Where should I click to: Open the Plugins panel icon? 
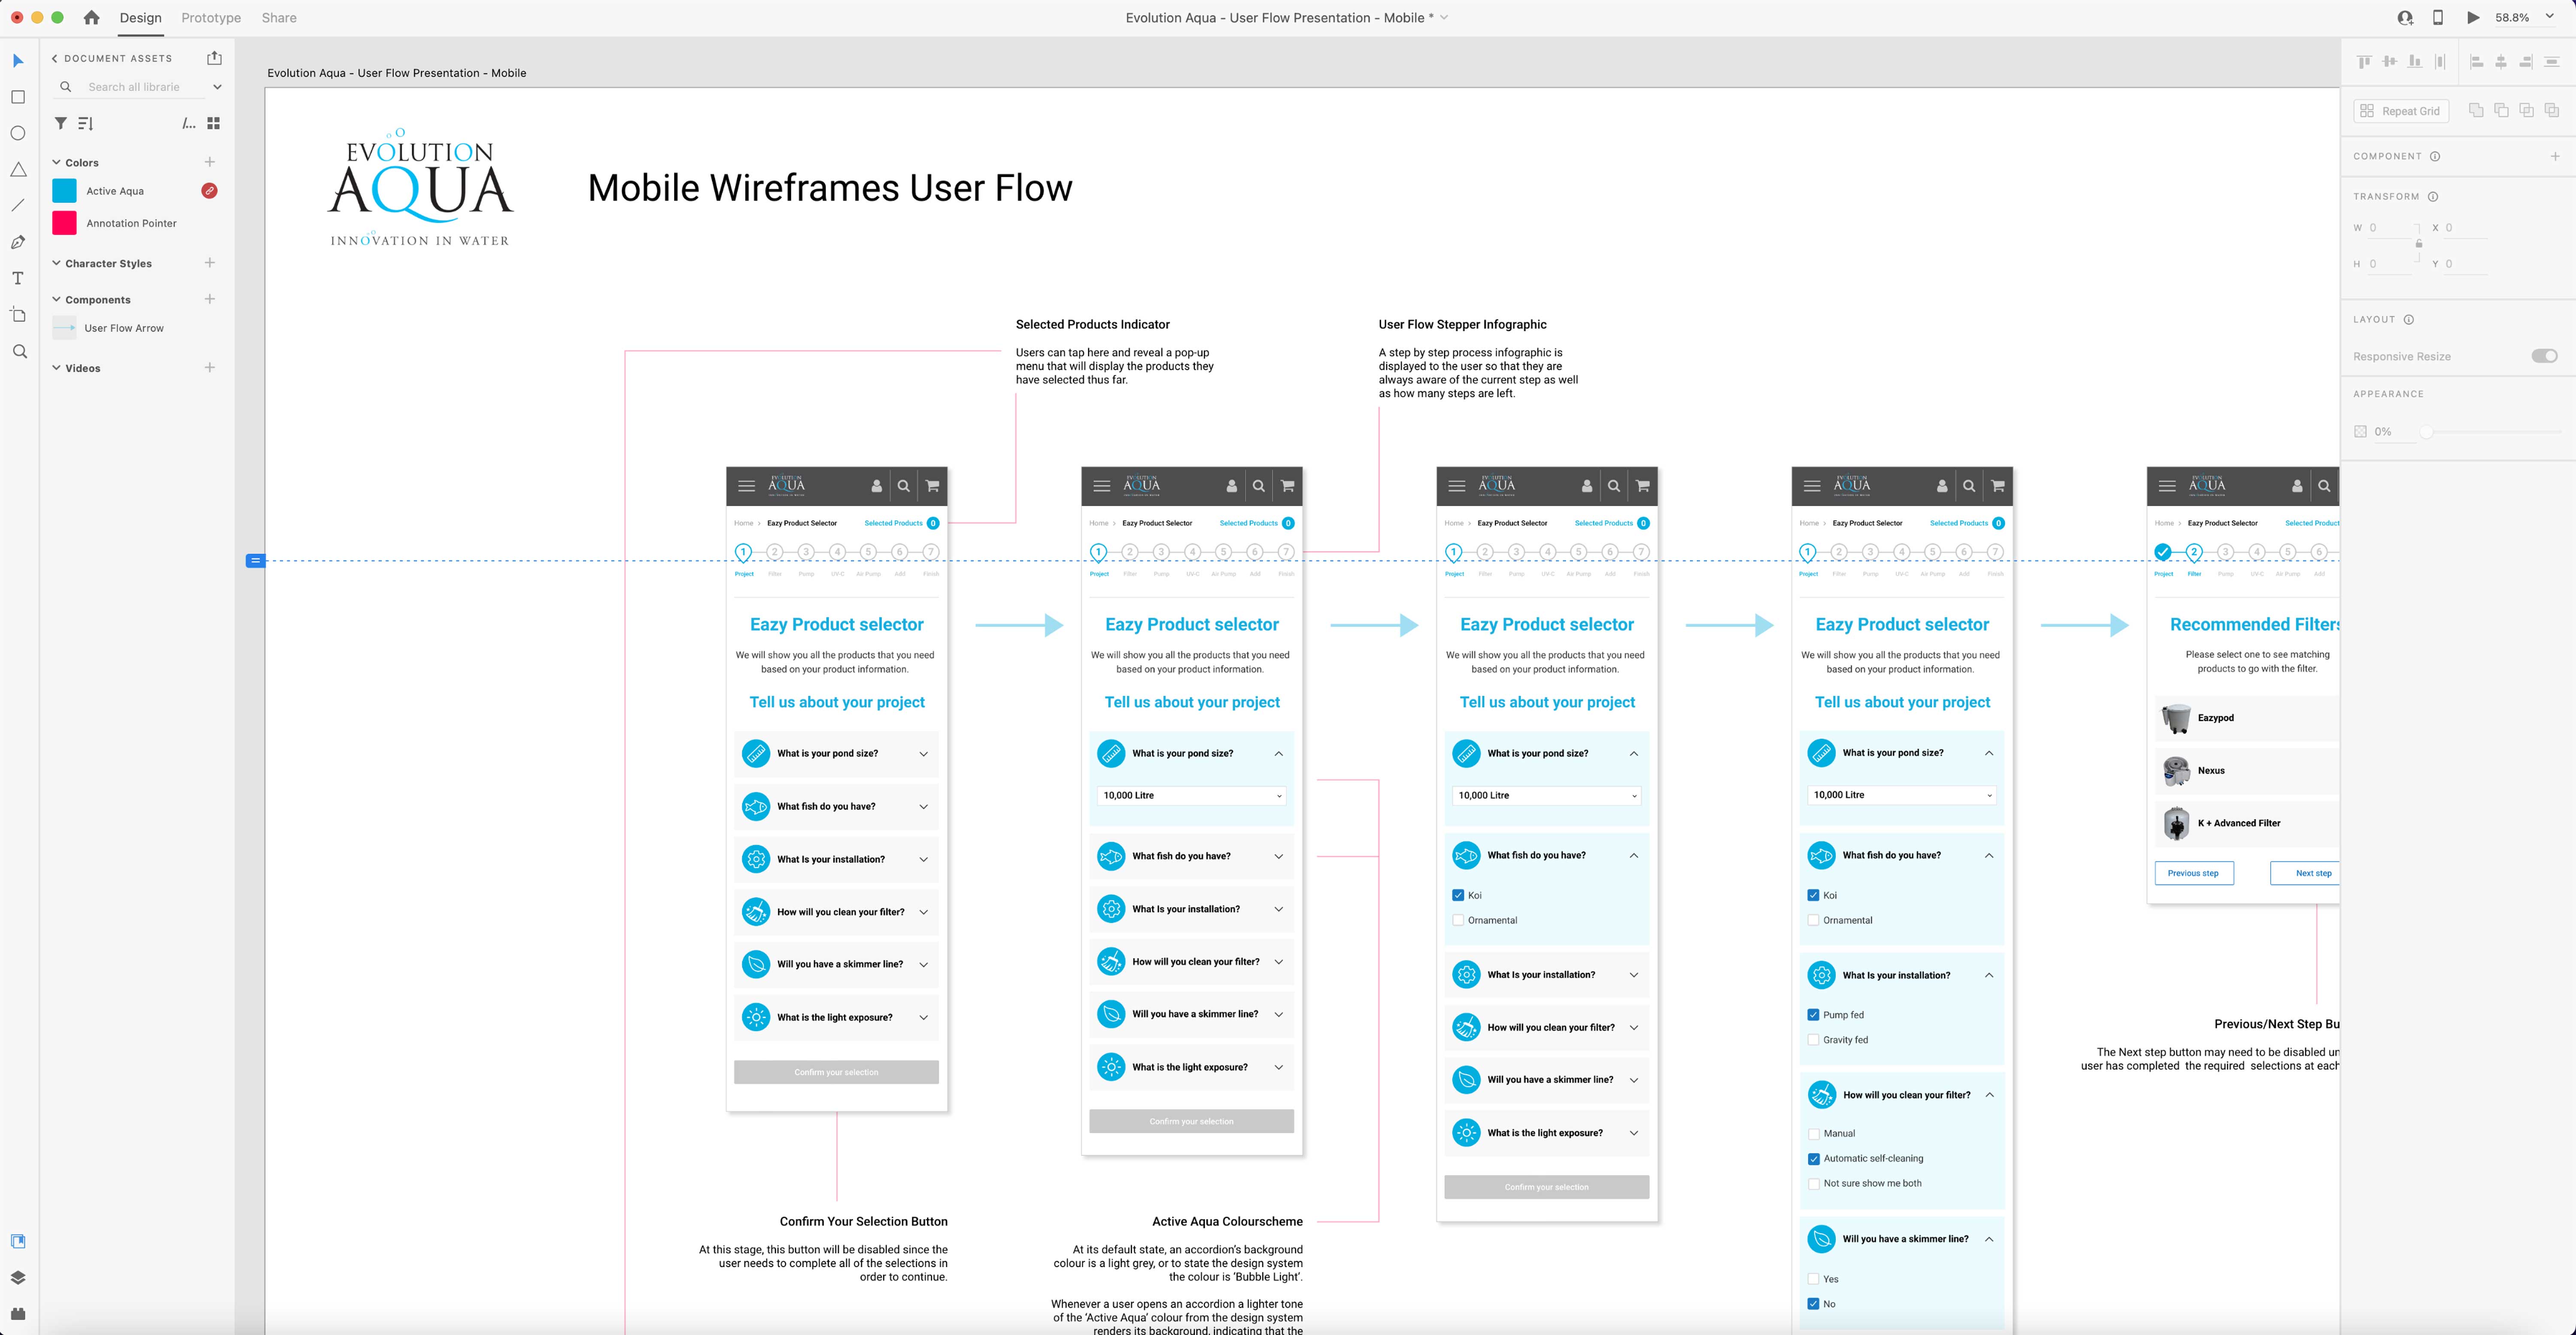pos(18,1313)
